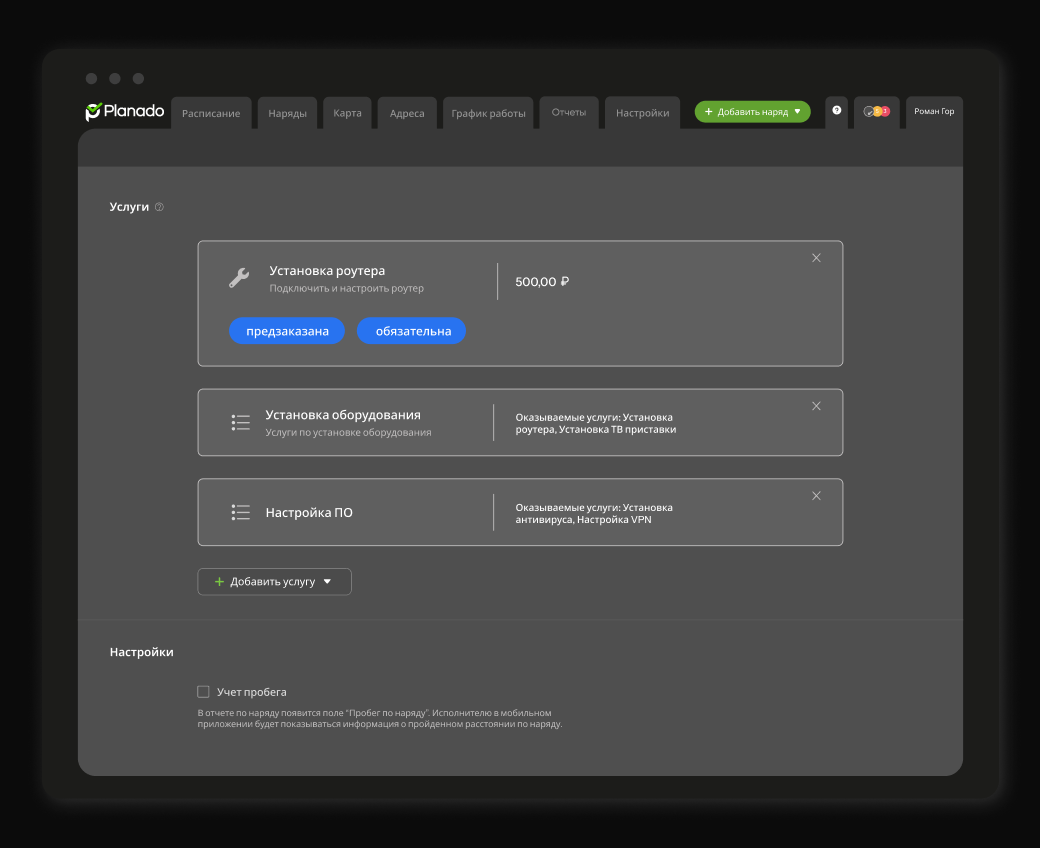Switch to the Наряды tab

click(287, 113)
